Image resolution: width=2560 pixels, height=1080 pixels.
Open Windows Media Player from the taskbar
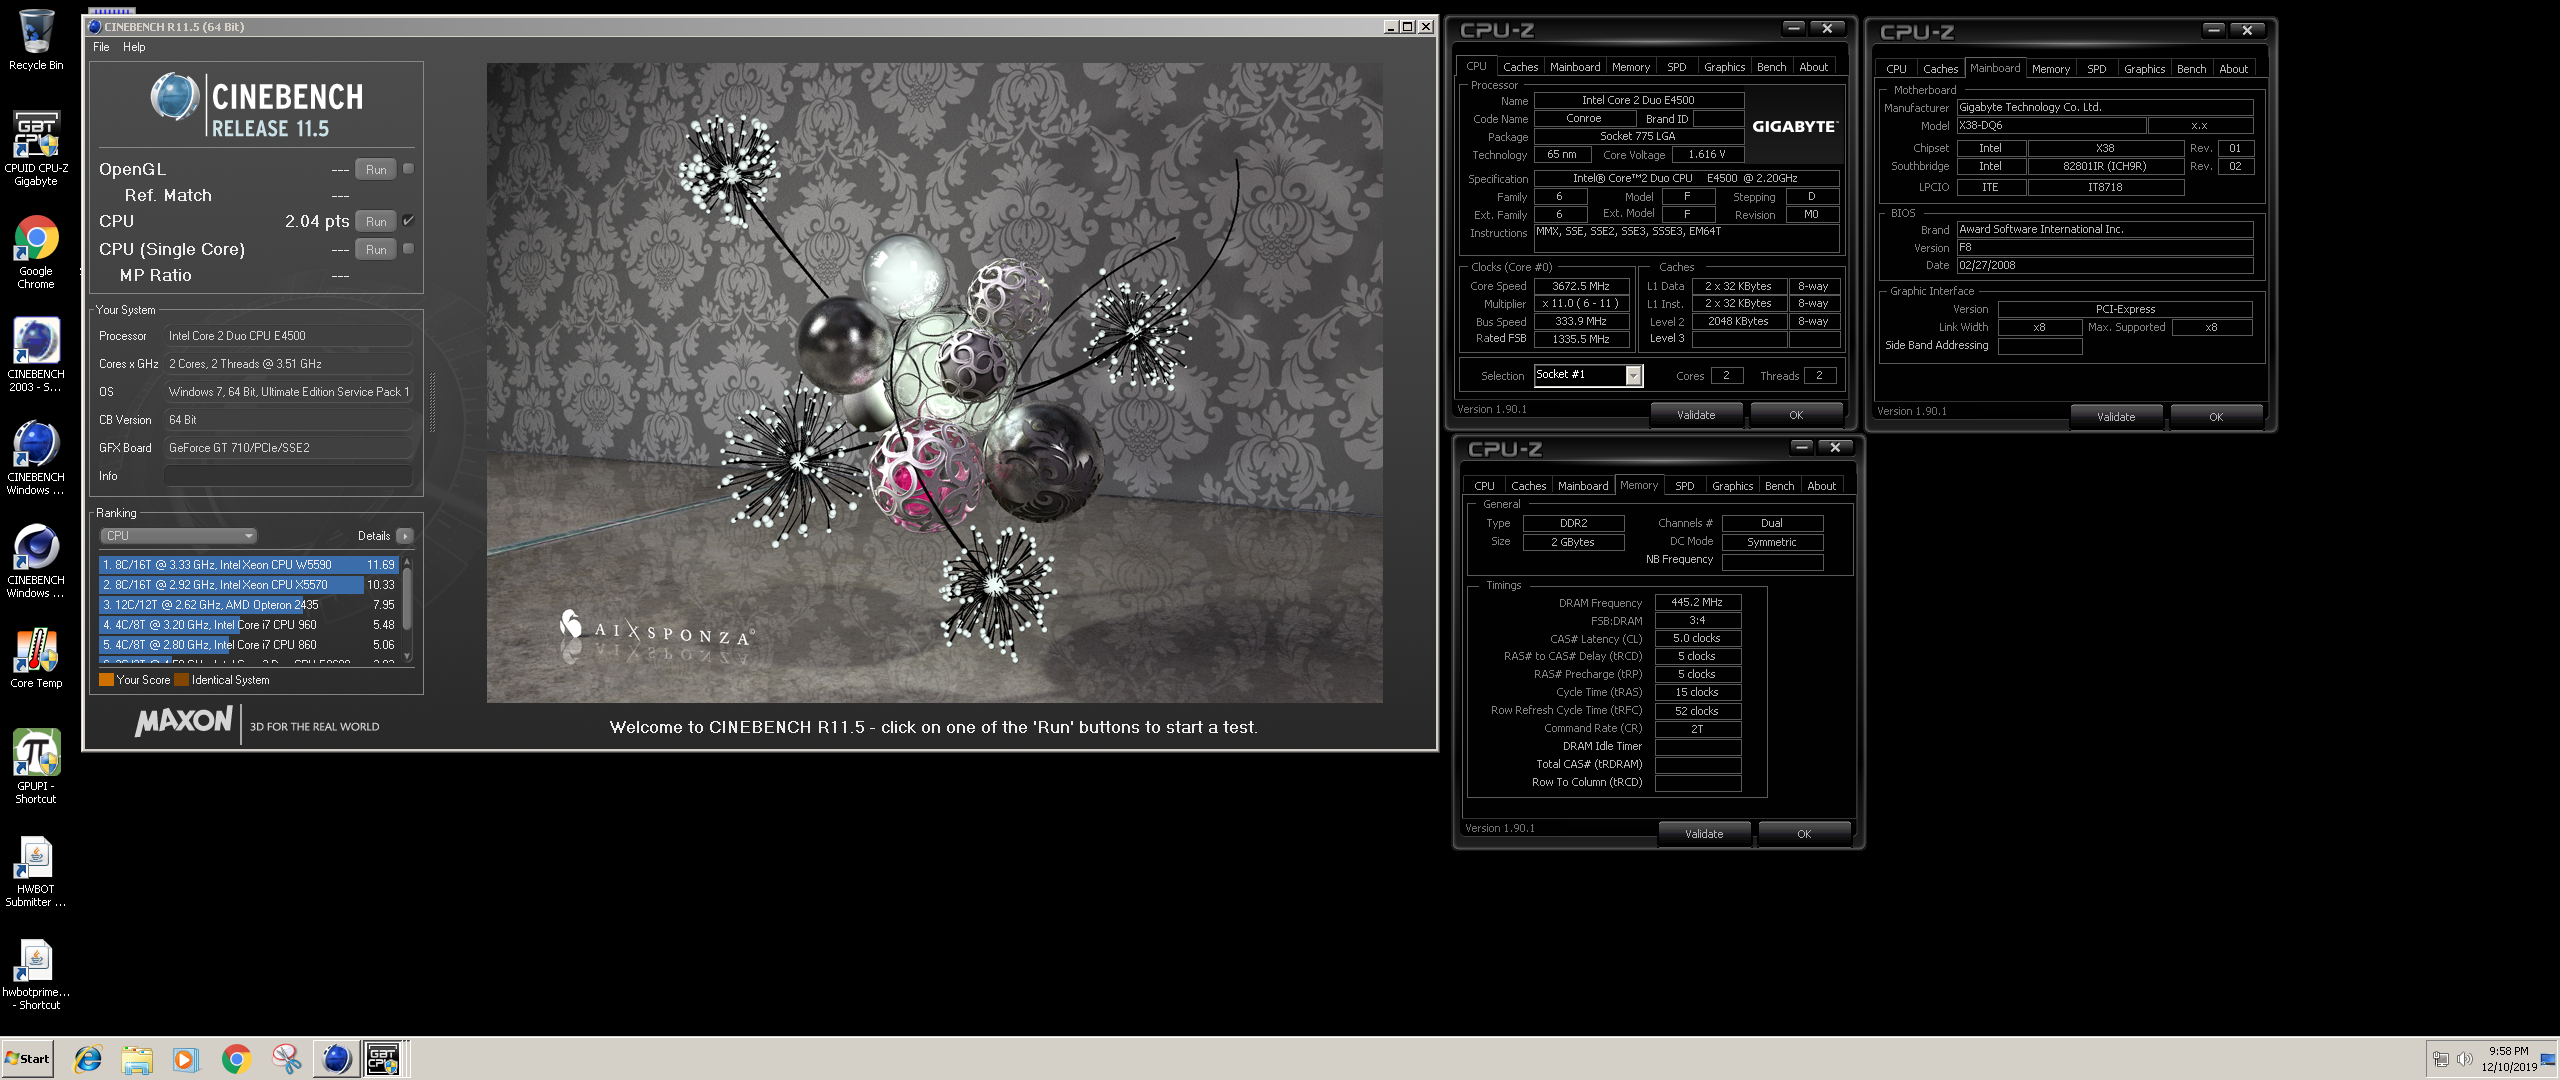186,1059
